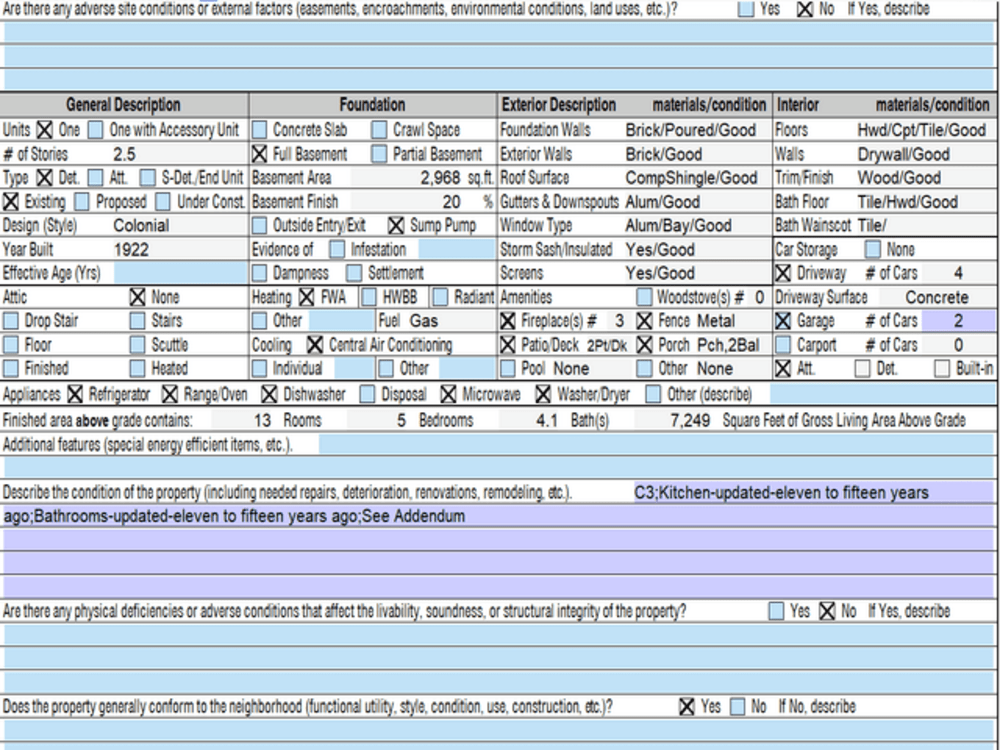
Task: Toggle the Det. type checkbox
Action: pyautogui.click(x=44, y=178)
